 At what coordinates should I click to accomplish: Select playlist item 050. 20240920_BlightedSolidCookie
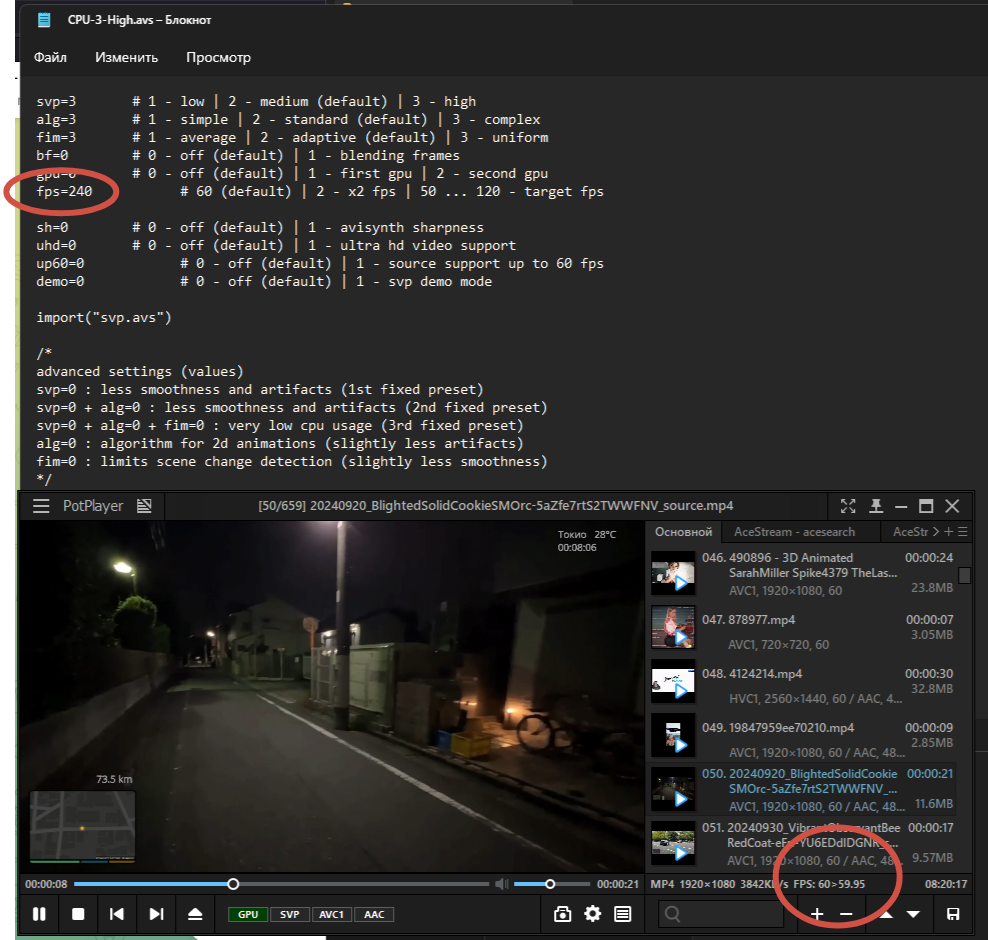(803, 789)
